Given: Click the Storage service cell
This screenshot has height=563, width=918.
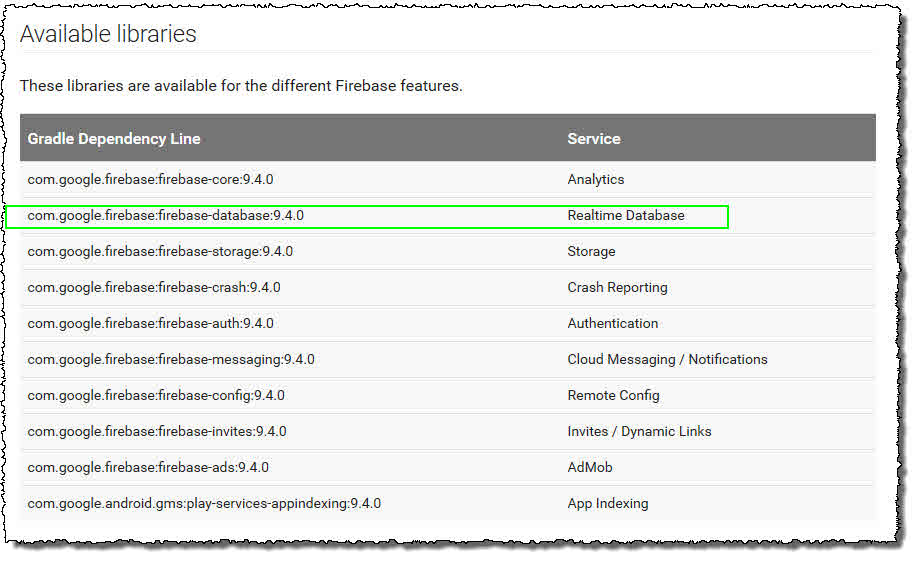Looking at the screenshot, I should coord(591,252).
